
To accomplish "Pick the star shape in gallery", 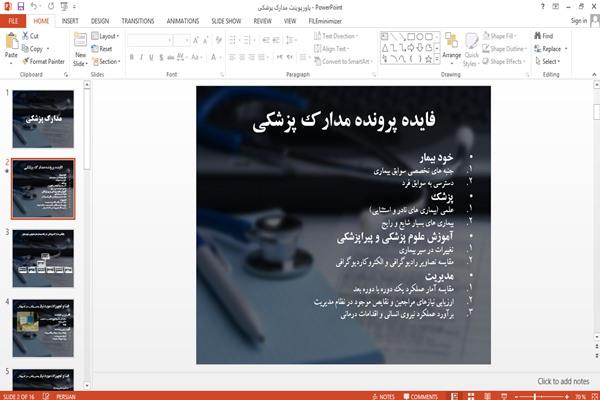I will 429,59.
